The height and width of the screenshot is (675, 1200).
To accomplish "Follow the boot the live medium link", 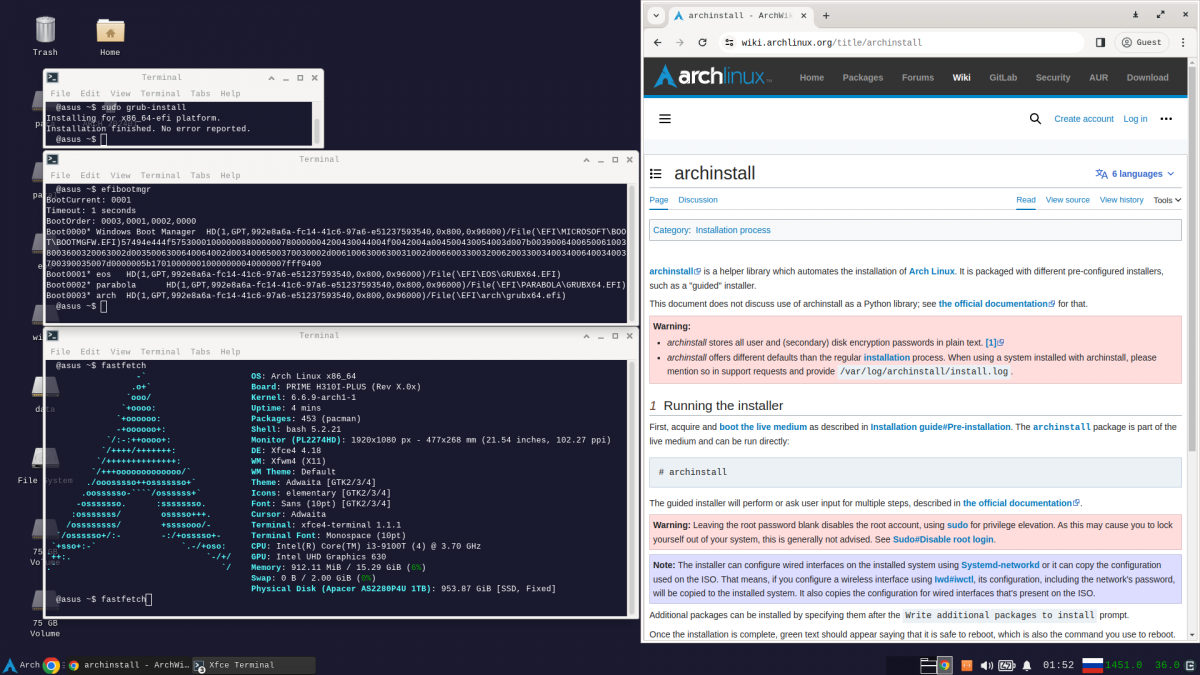I will [x=763, y=427].
